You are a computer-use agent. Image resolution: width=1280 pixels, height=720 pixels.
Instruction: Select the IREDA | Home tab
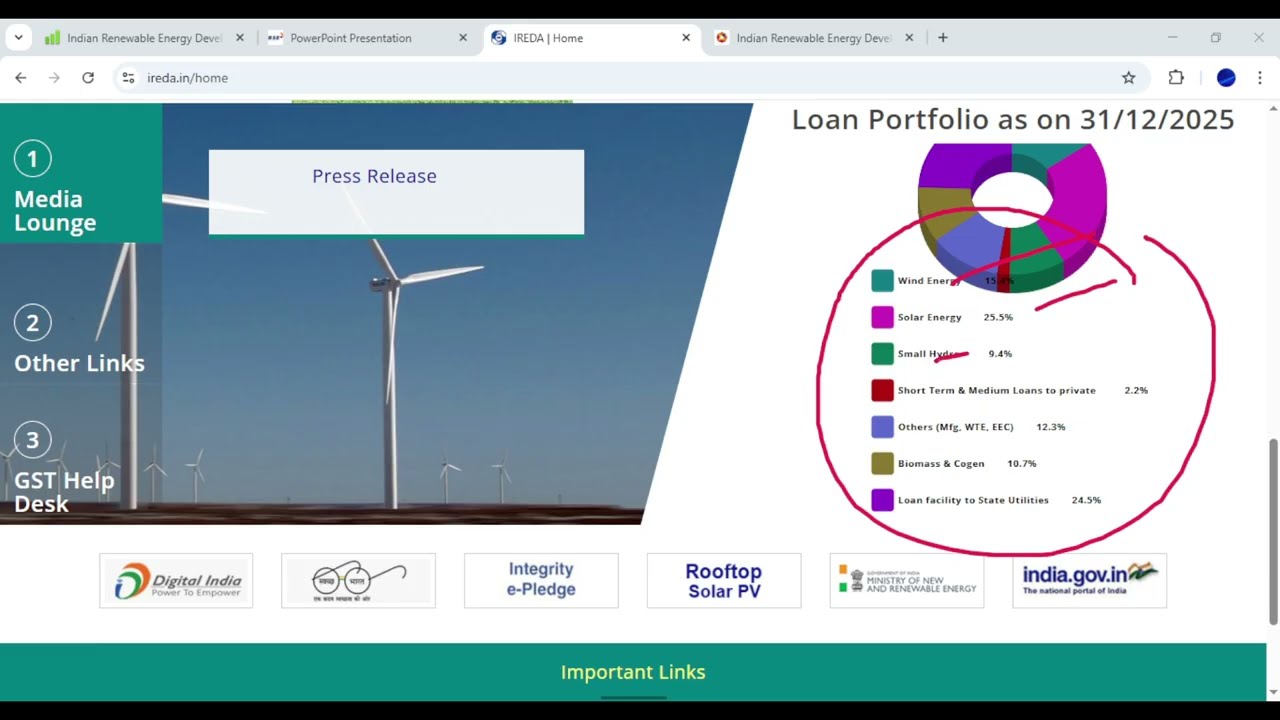click(590, 38)
